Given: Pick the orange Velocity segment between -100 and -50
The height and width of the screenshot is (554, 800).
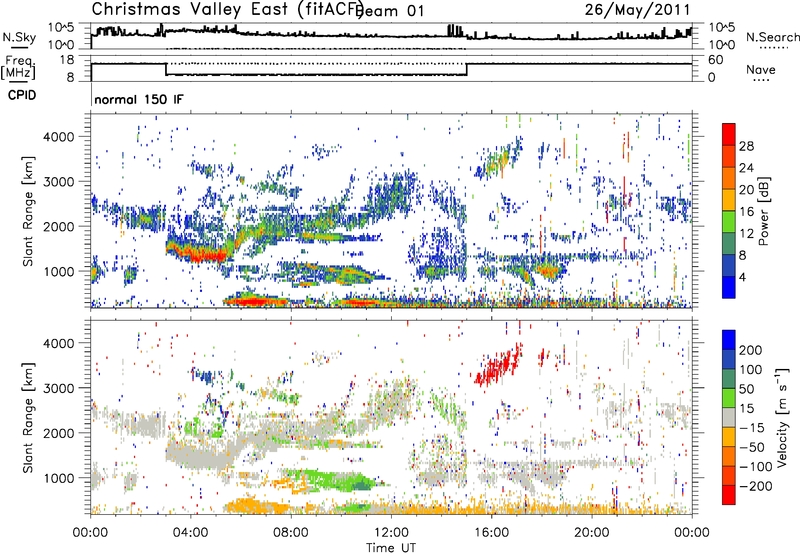Looking at the screenshot, I should [x=729, y=456].
